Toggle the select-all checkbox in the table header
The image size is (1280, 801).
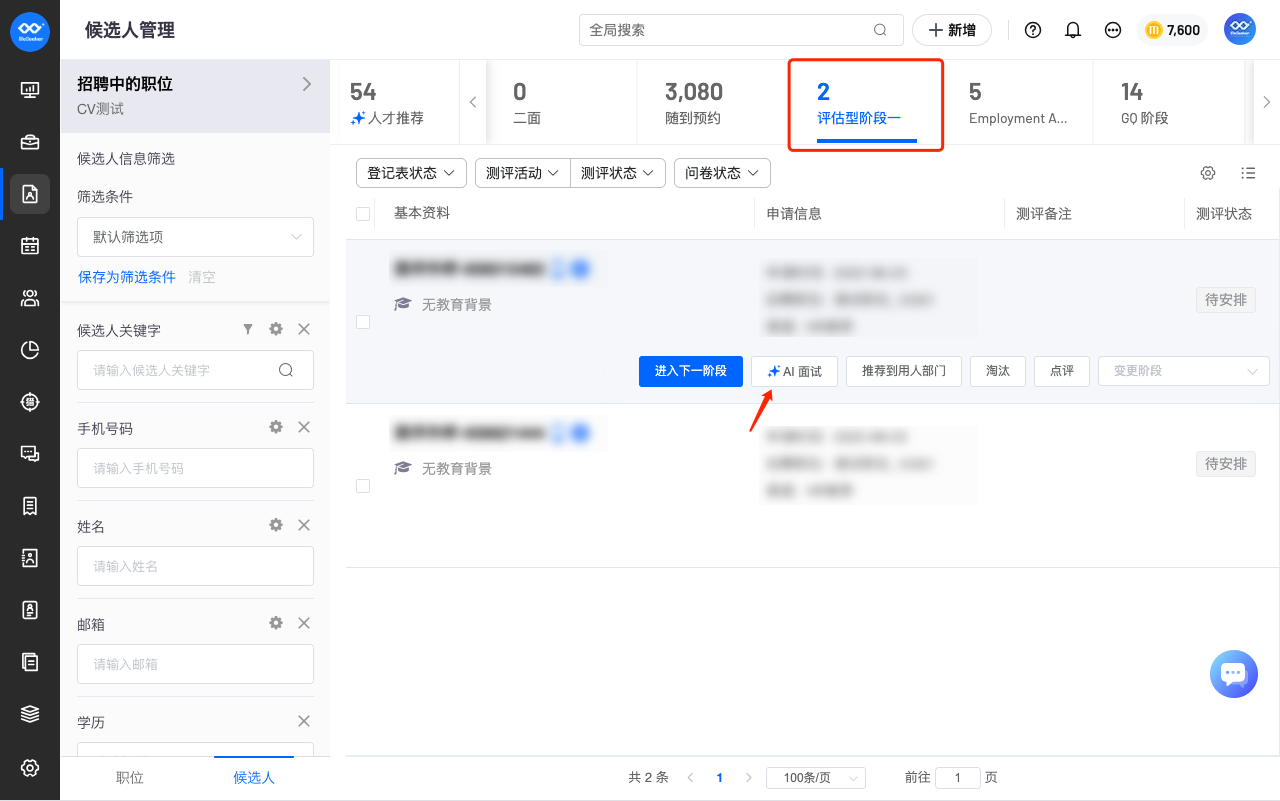(363, 214)
